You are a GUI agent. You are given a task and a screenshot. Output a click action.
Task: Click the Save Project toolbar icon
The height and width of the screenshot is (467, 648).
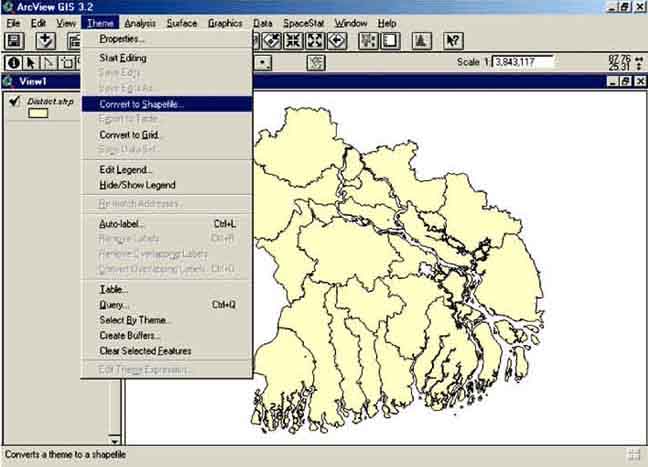14,41
